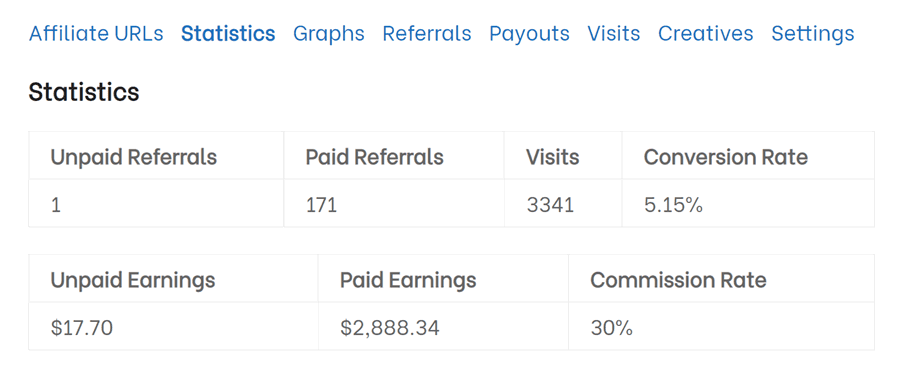Select the $17.70 unpaid earnings value
The width and height of the screenshot is (900, 373).
point(82,328)
